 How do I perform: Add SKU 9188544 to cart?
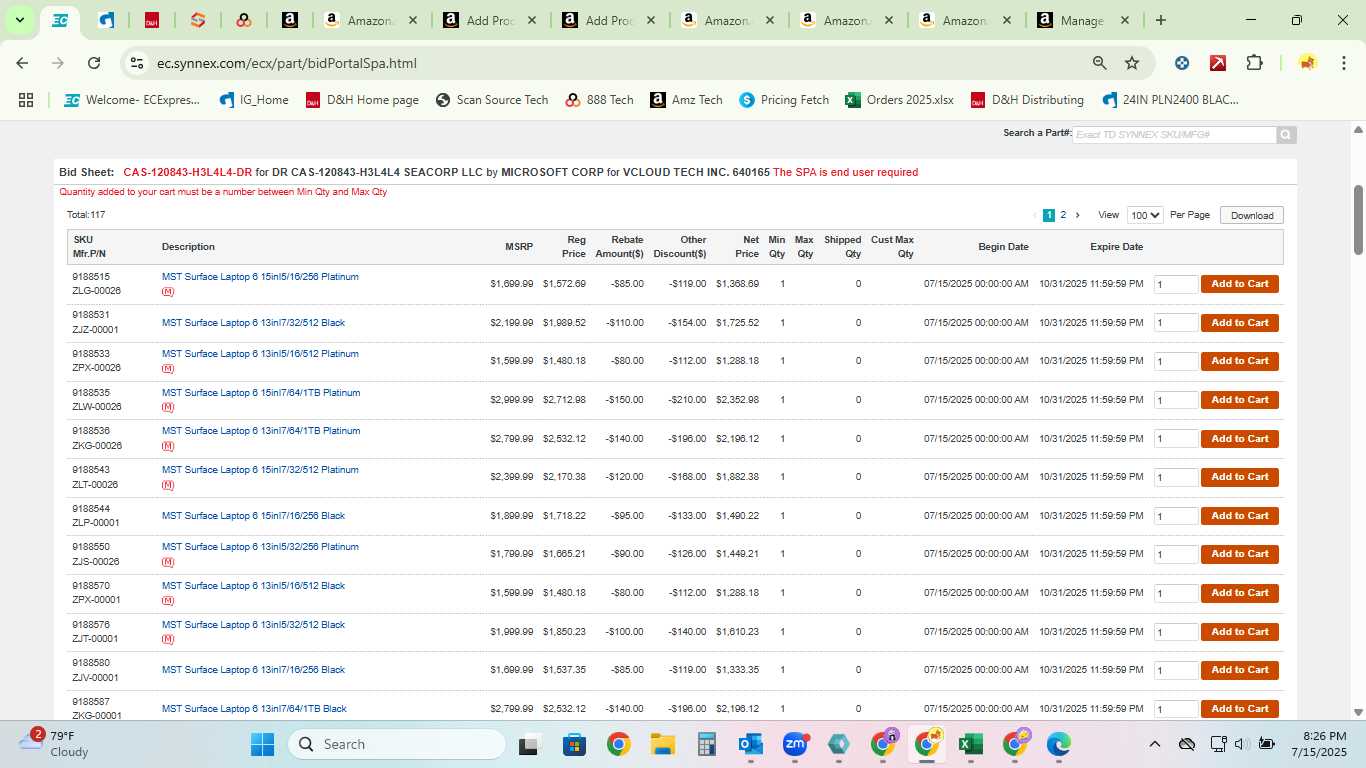coord(1240,516)
